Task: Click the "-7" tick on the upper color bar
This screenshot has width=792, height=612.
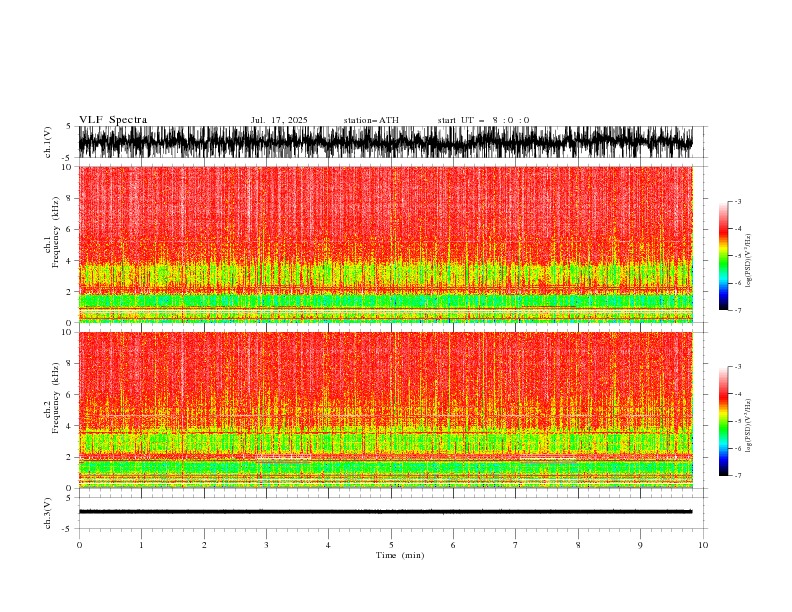Action: [737, 310]
